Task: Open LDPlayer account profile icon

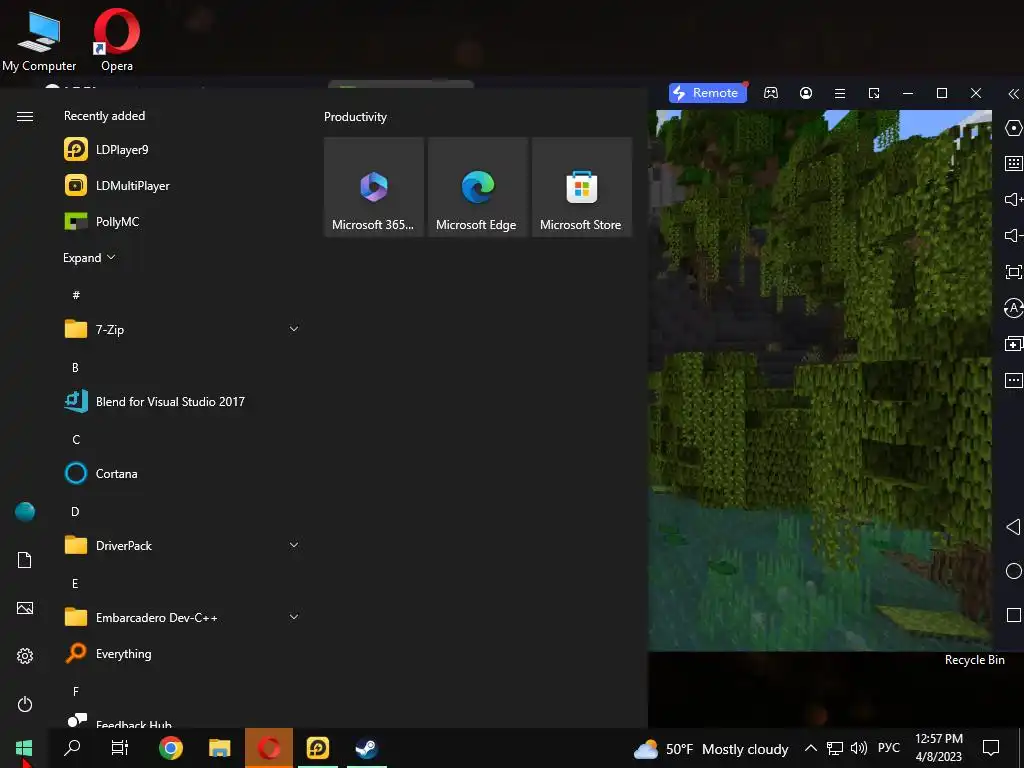Action: click(806, 93)
